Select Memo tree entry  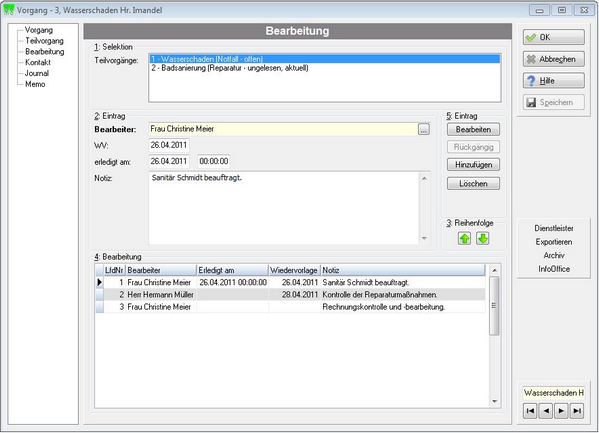(x=35, y=84)
